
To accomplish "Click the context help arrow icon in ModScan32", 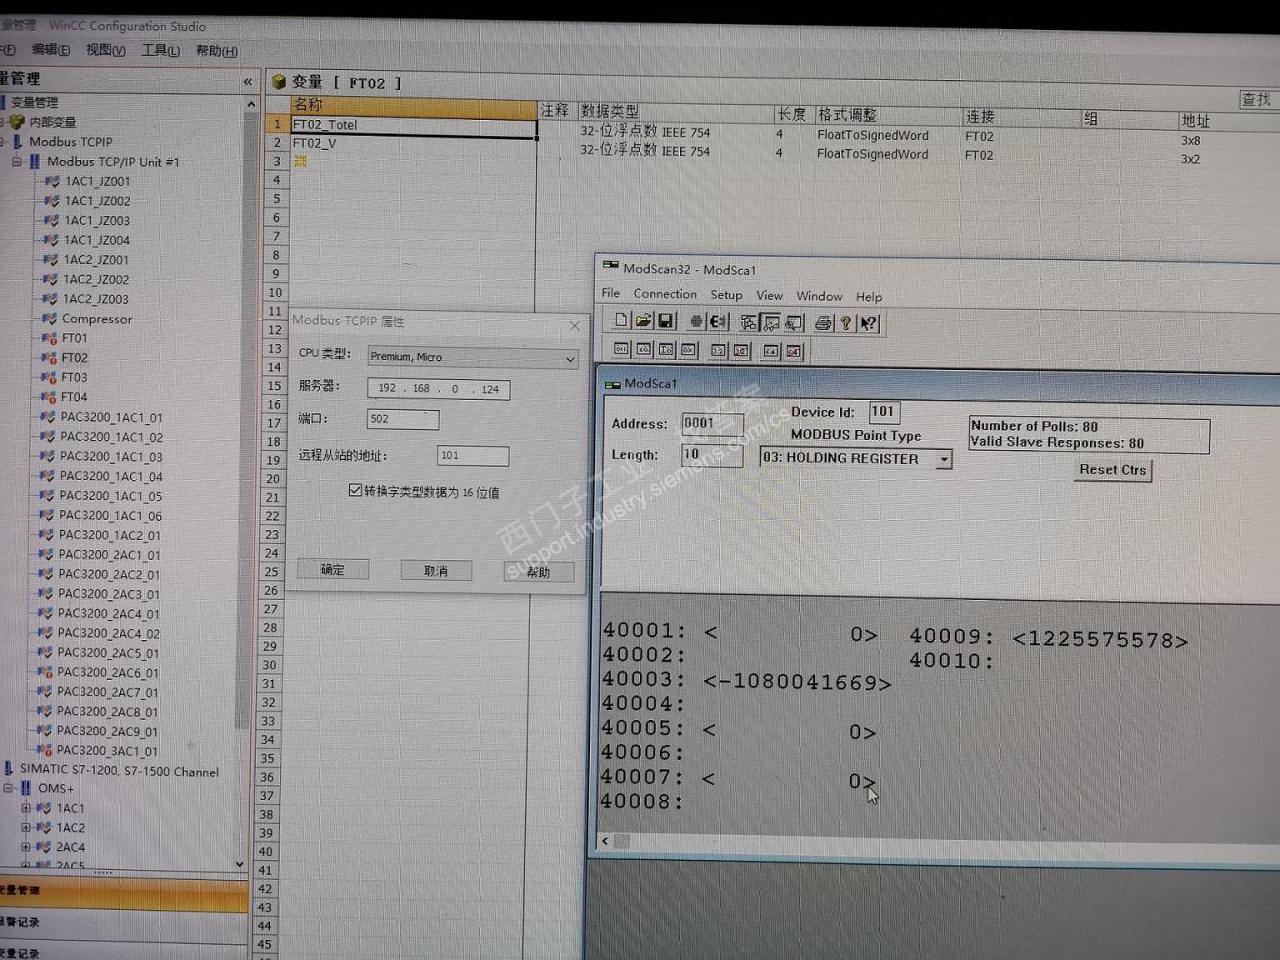I will click(868, 323).
